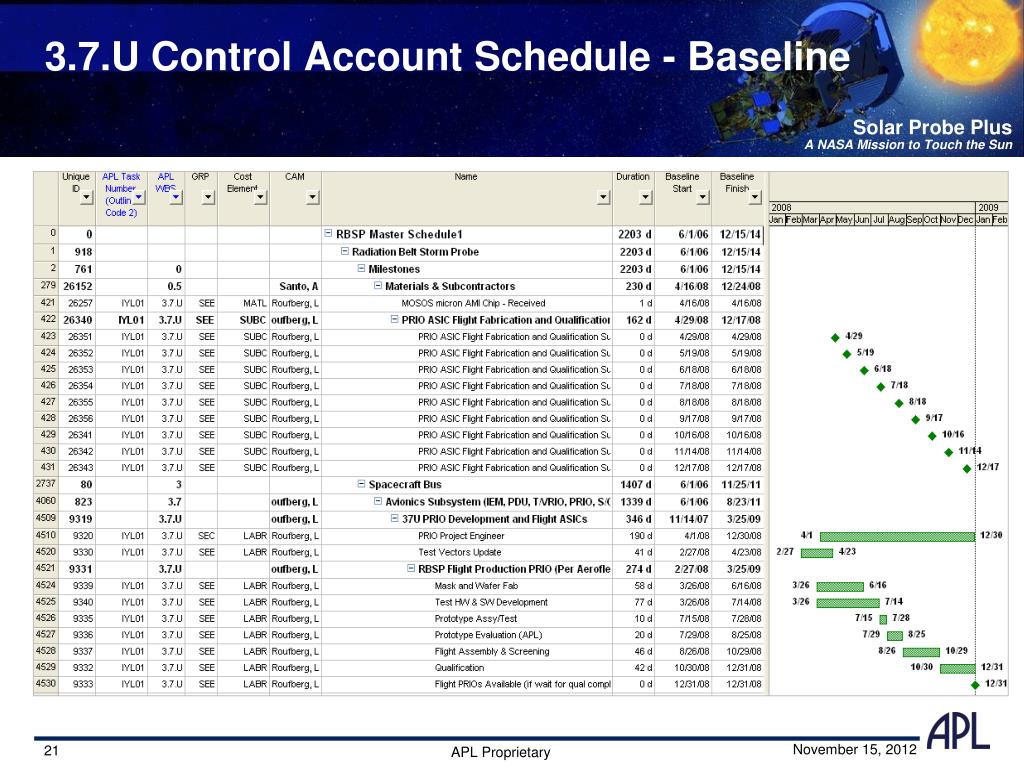This screenshot has height=768, width=1024.
Task: Click the 346 d duration cell
Action: [633, 519]
